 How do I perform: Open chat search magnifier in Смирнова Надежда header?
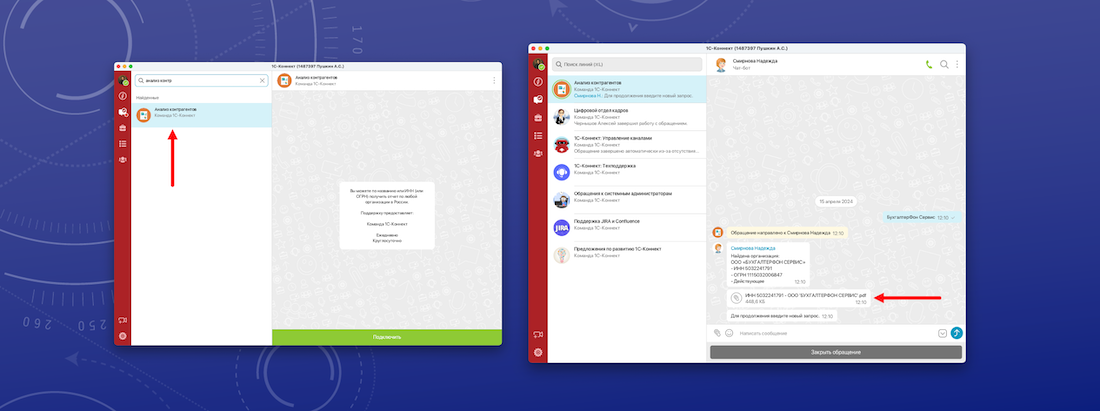tap(944, 65)
